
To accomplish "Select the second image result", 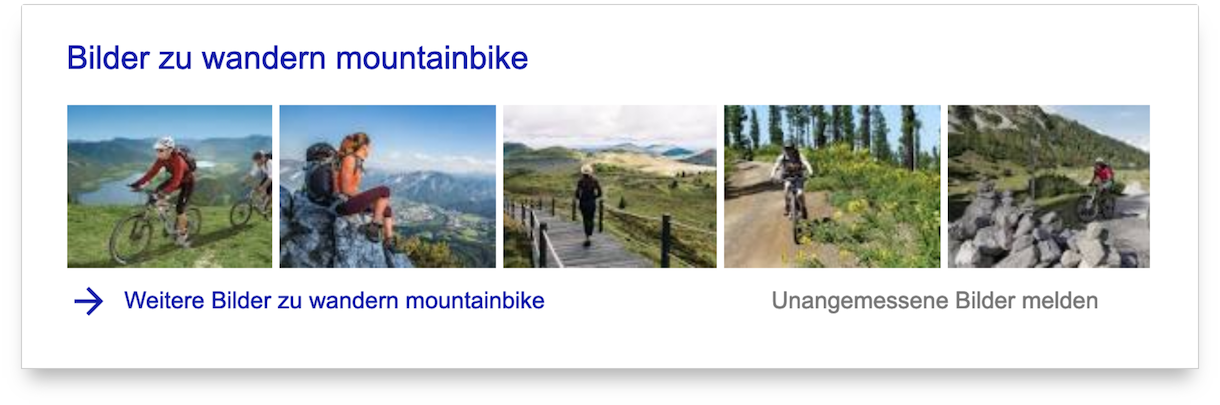I will tap(387, 187).
